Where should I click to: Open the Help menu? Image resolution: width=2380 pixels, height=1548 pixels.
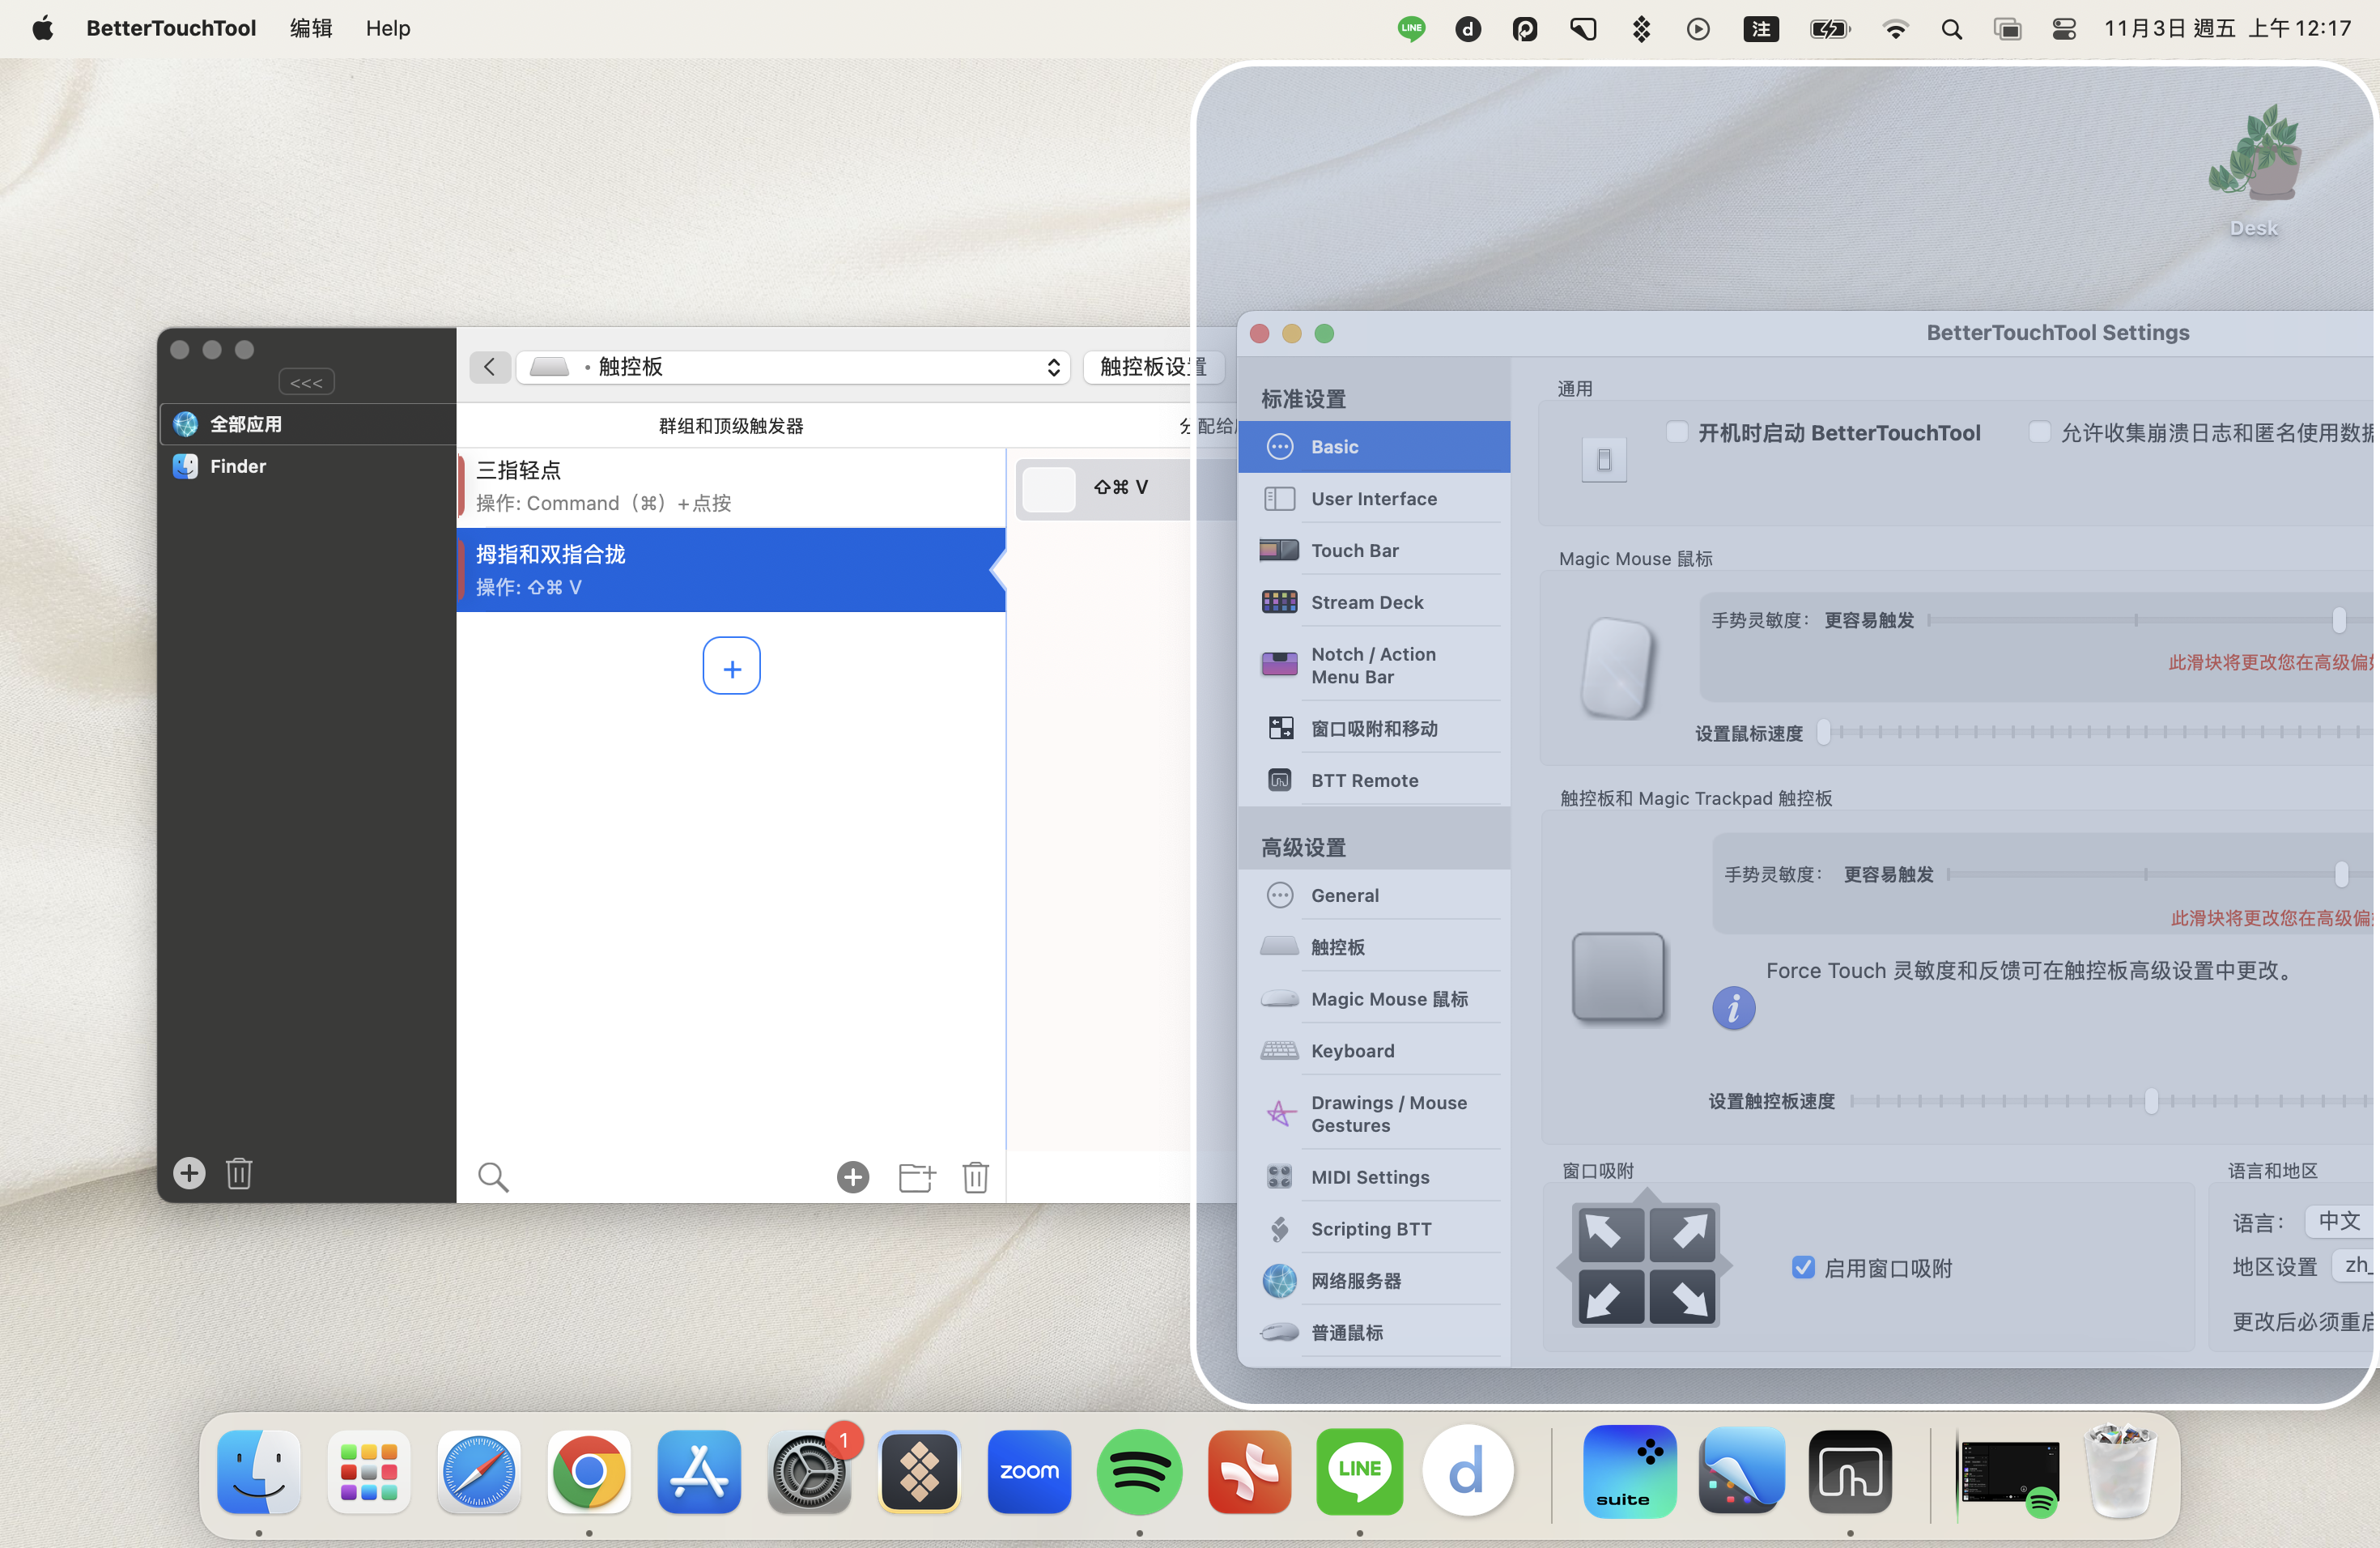pos(388,29)
